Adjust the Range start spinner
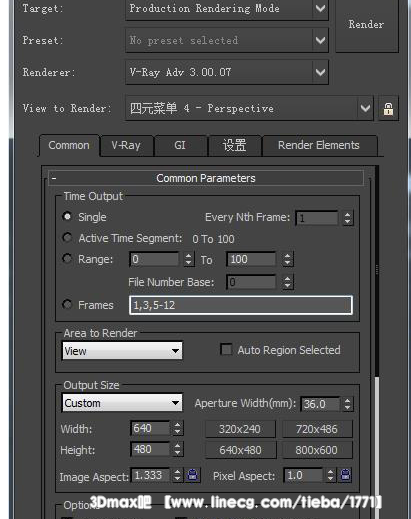This screenshot has width=411, height=519. pos(188,259)
